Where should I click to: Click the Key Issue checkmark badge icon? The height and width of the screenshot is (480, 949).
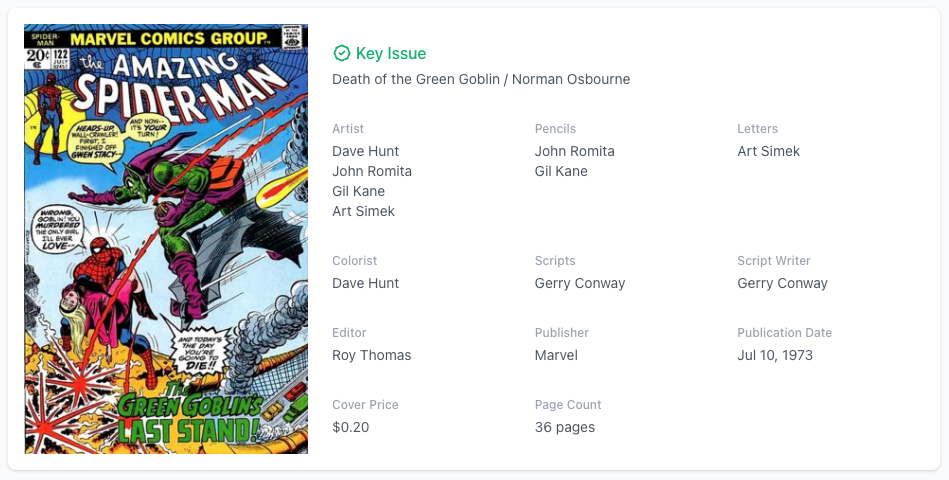click(x=342, y=53)
